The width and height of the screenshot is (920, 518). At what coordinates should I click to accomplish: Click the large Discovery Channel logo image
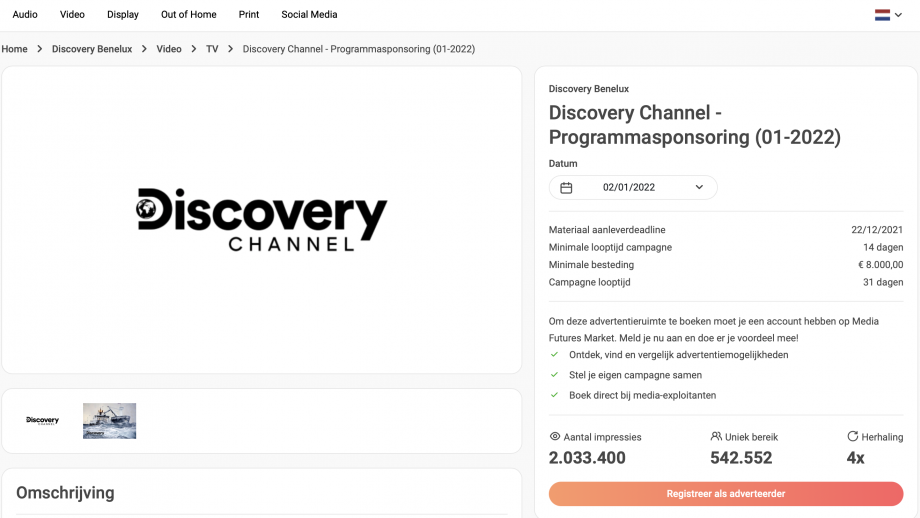click(x=262, y=220)
